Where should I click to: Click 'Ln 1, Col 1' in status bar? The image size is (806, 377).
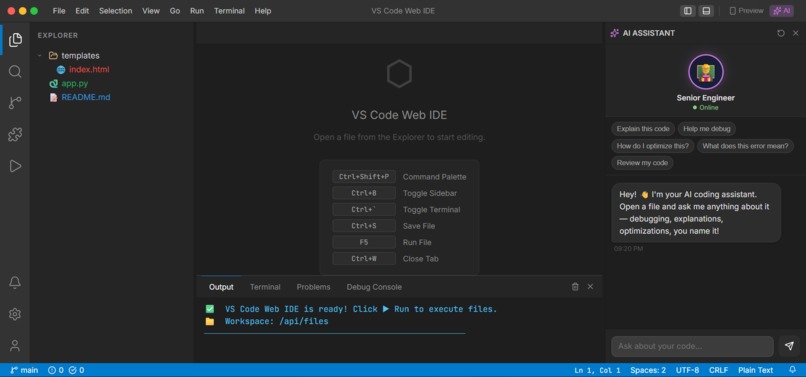[x=597, y=370]
